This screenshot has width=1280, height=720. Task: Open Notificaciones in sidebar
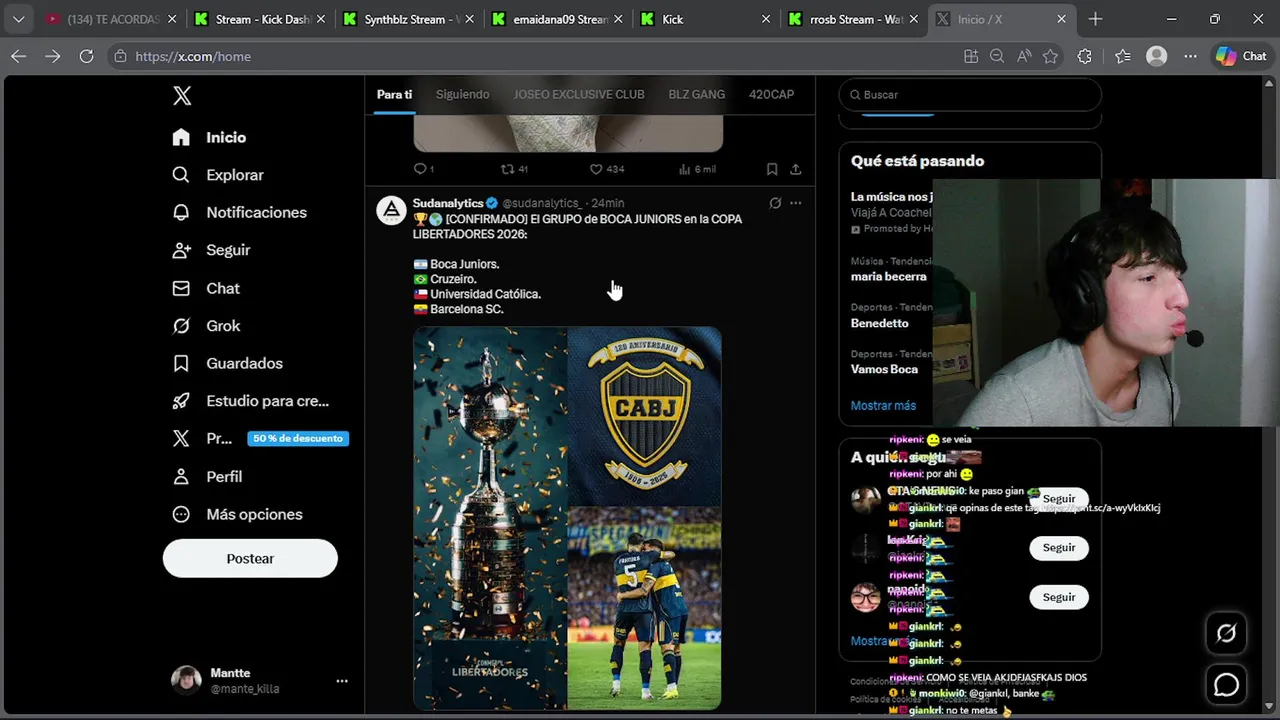point(239,212)
